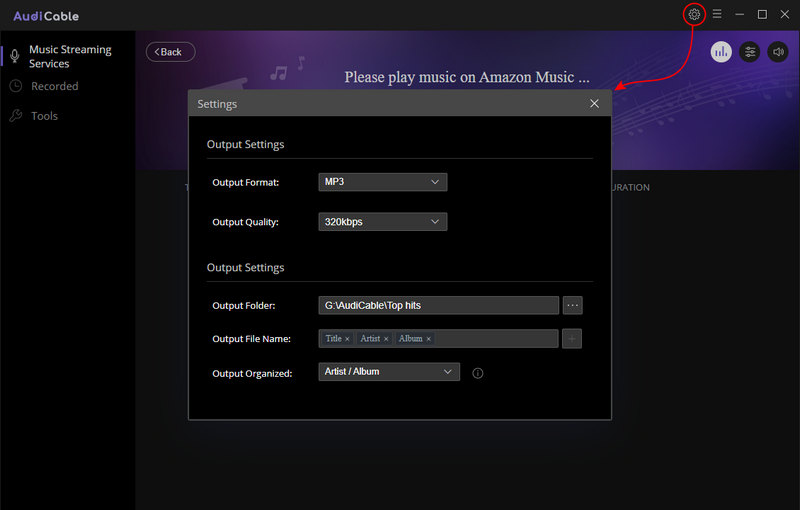Screen dimensions: 800x510
Task: Expand the Output Format MP3 dropdown
Action: point(383,182)
